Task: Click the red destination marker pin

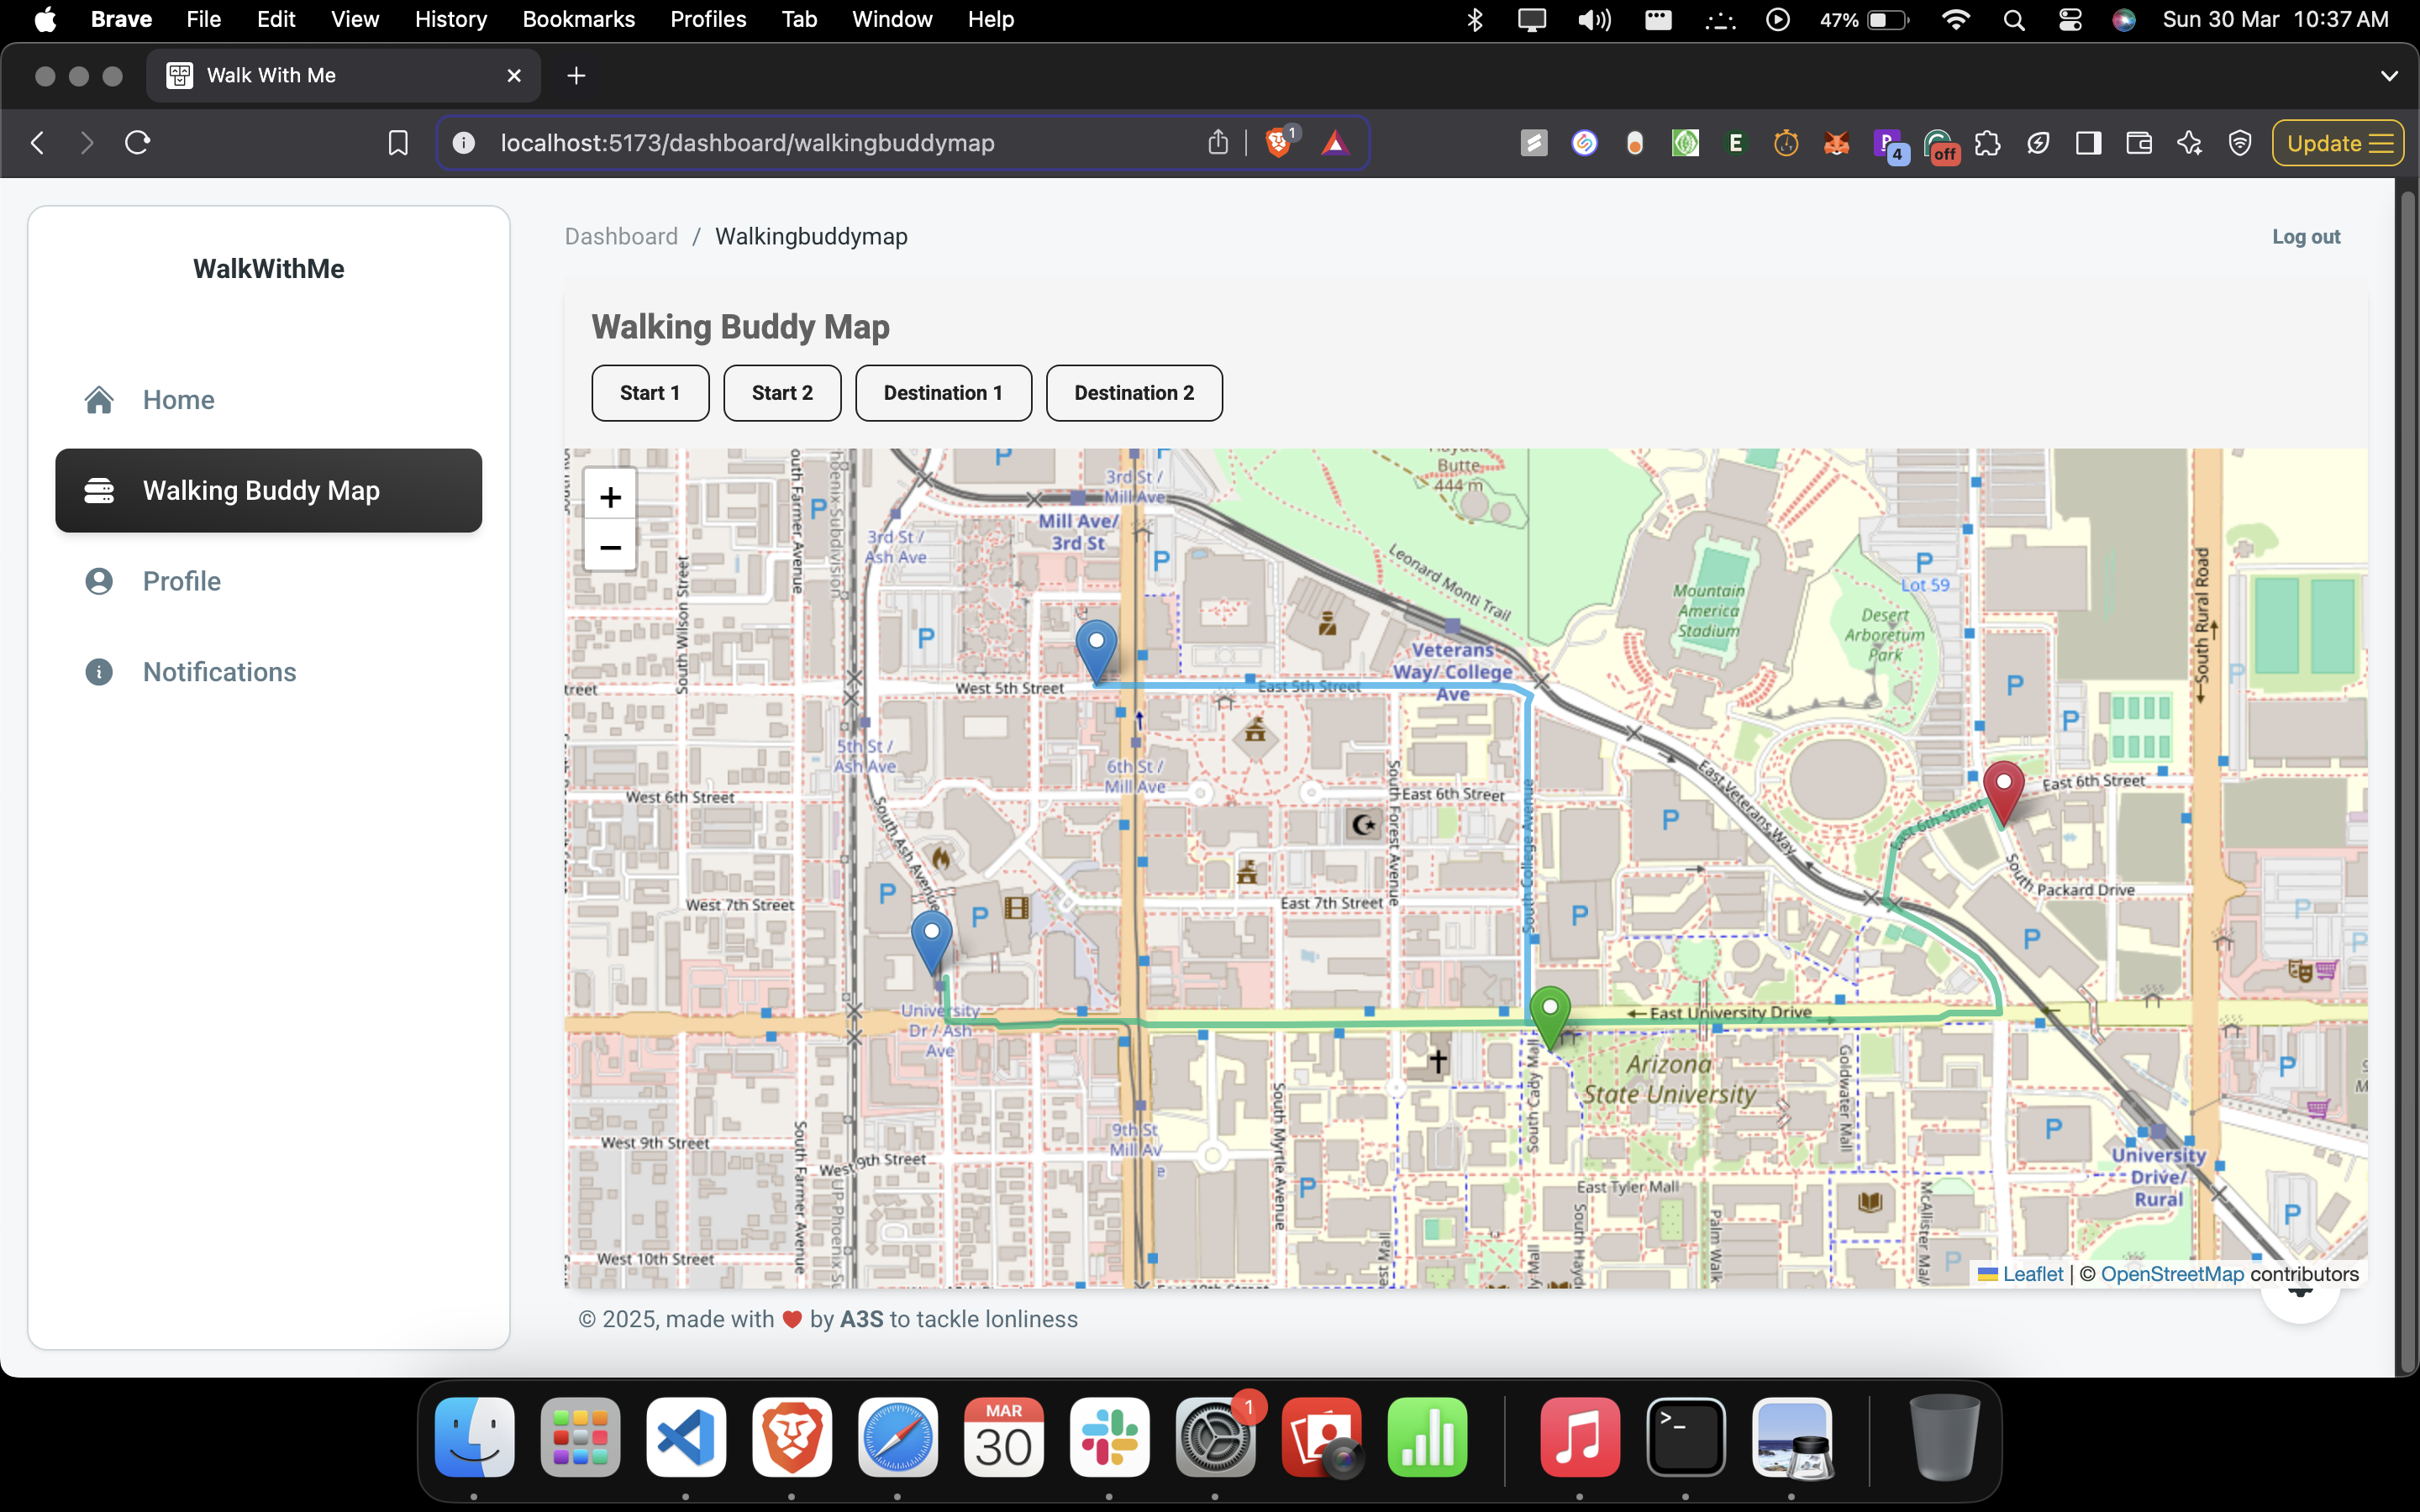Action: (x=2003, y=790)
